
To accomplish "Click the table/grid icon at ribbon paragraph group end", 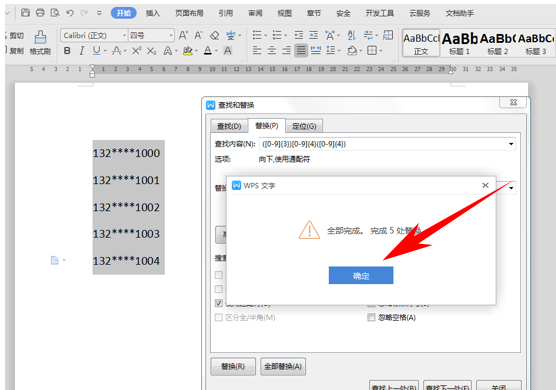I will point(388,35).
